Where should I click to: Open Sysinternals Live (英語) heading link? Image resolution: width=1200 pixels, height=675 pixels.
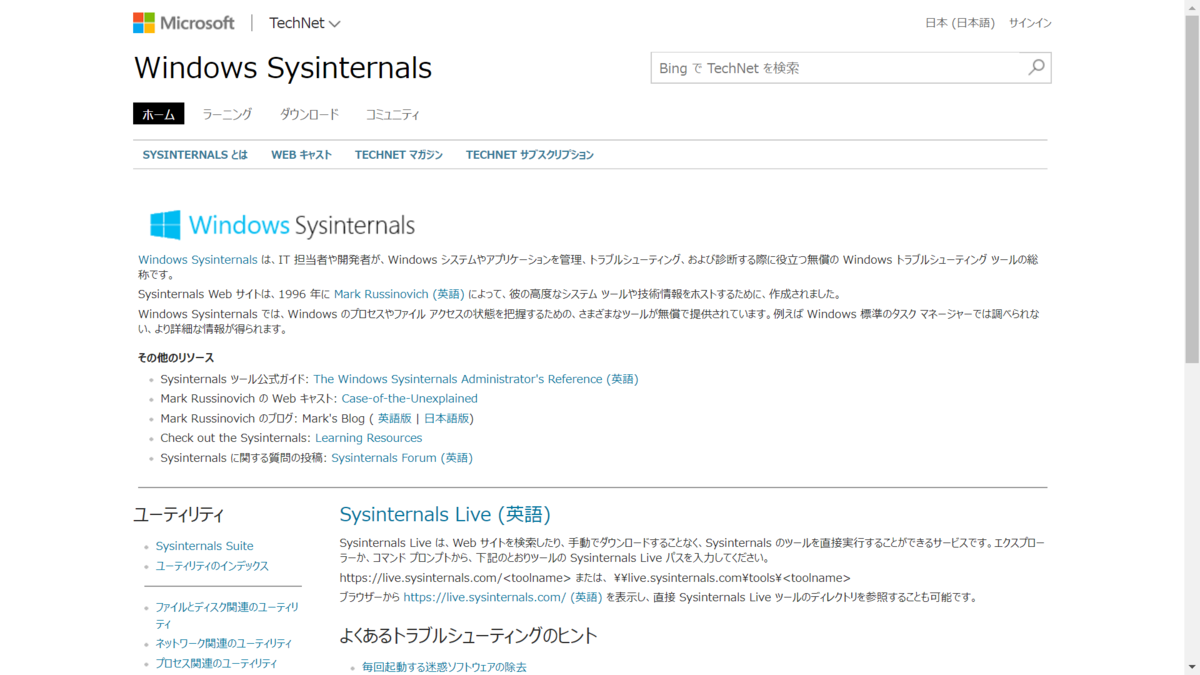click(445, 514)
